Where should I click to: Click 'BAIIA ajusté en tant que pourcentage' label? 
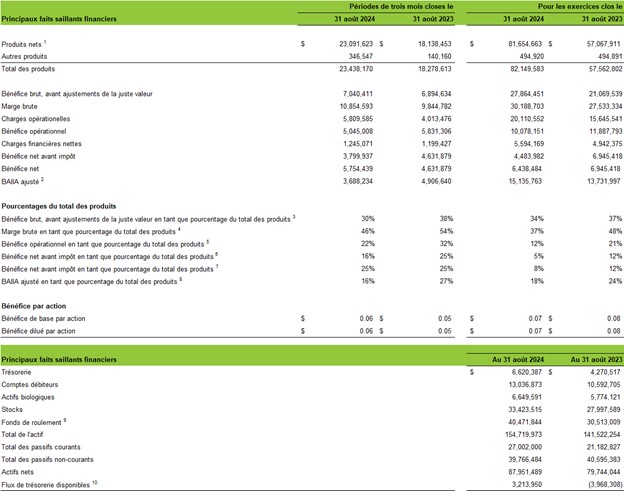point(89,282)
